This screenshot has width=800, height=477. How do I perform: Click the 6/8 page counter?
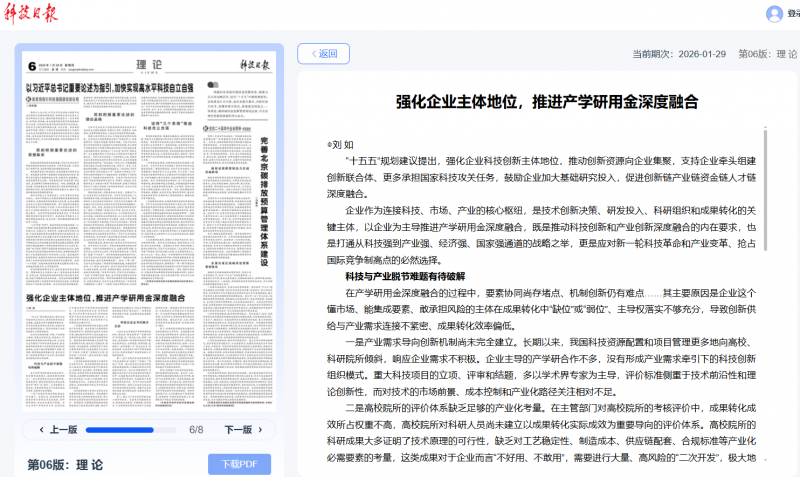(196, 430)
